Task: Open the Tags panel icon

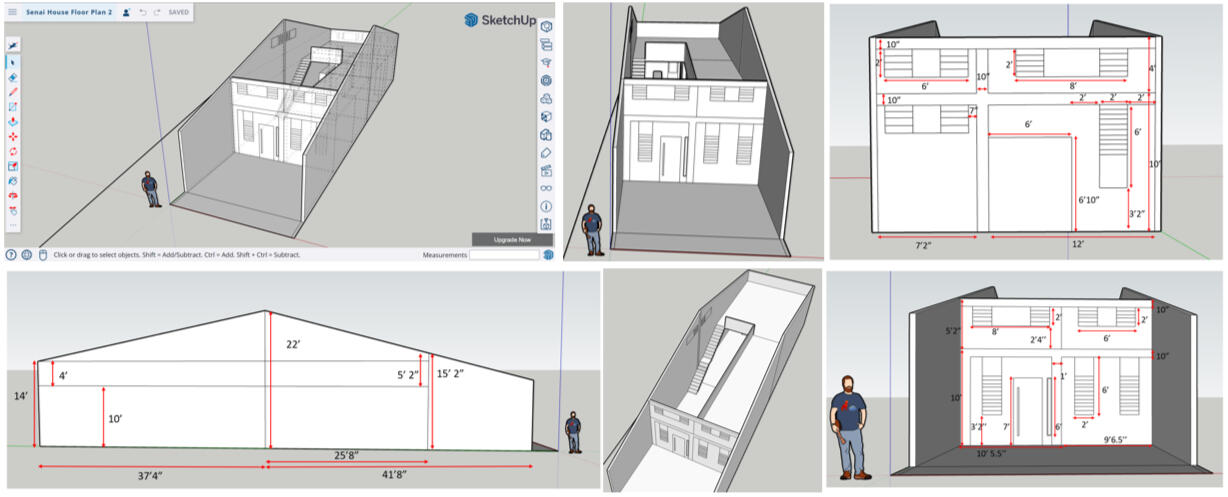Action: (x=546, y=153)
